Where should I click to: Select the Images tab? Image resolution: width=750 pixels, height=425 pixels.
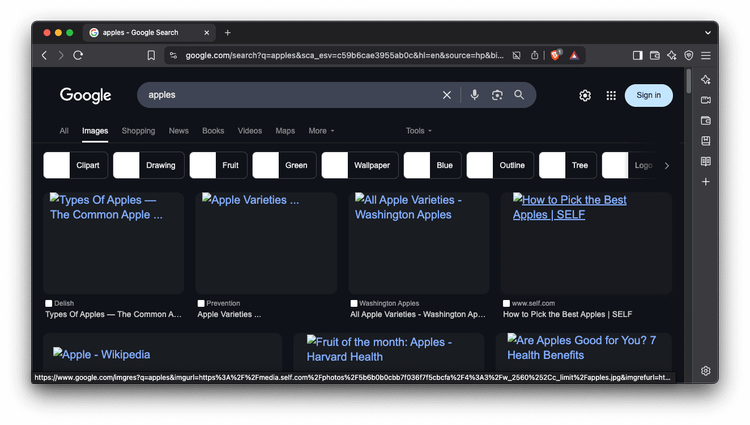click(x=95, y=131)
